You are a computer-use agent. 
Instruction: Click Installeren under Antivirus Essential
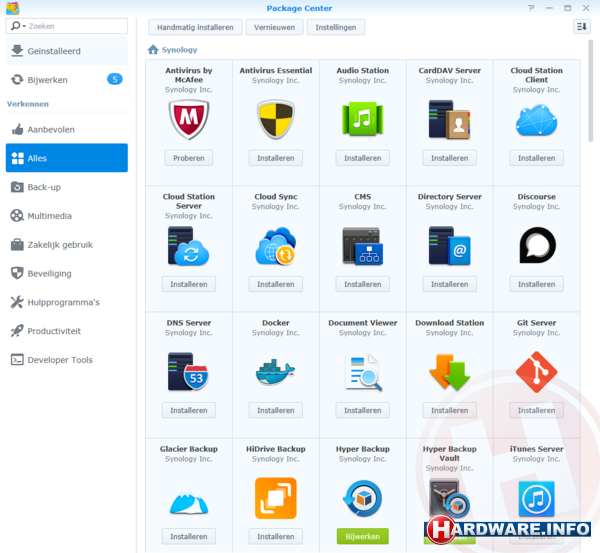point(276,158)
